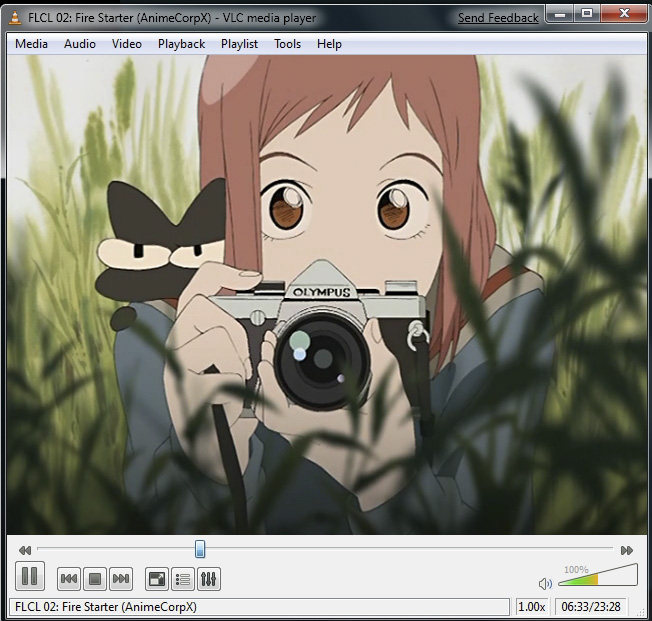
Task: Skip to previous media in playlist
Action: point(69,578)
